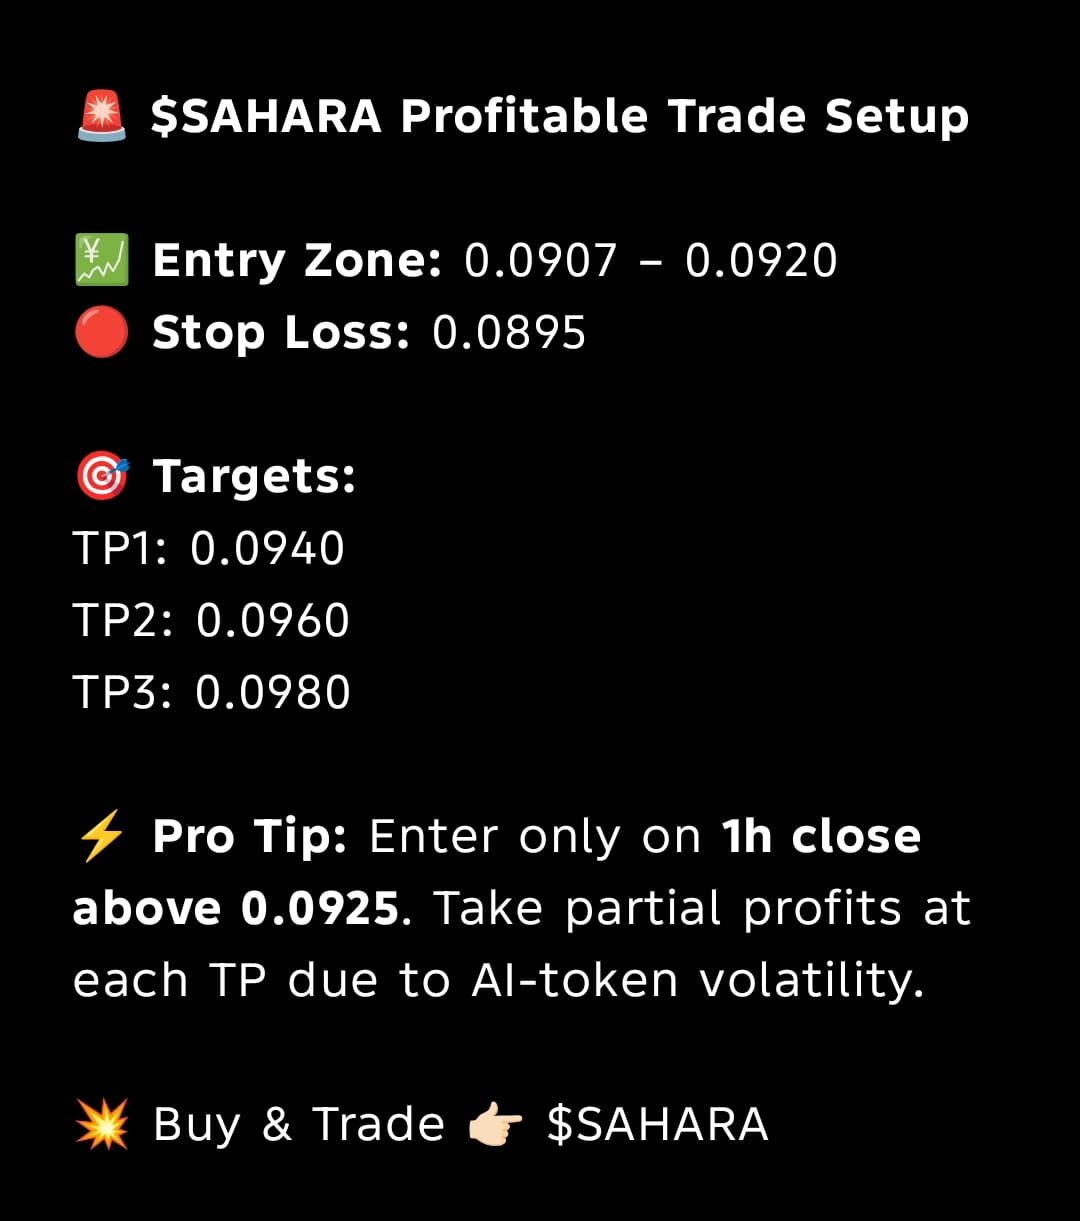Viewport: 1080px width, 1221px height.
Task: Click the 'Profitable Trade Setup' heading
Action: 685,117
